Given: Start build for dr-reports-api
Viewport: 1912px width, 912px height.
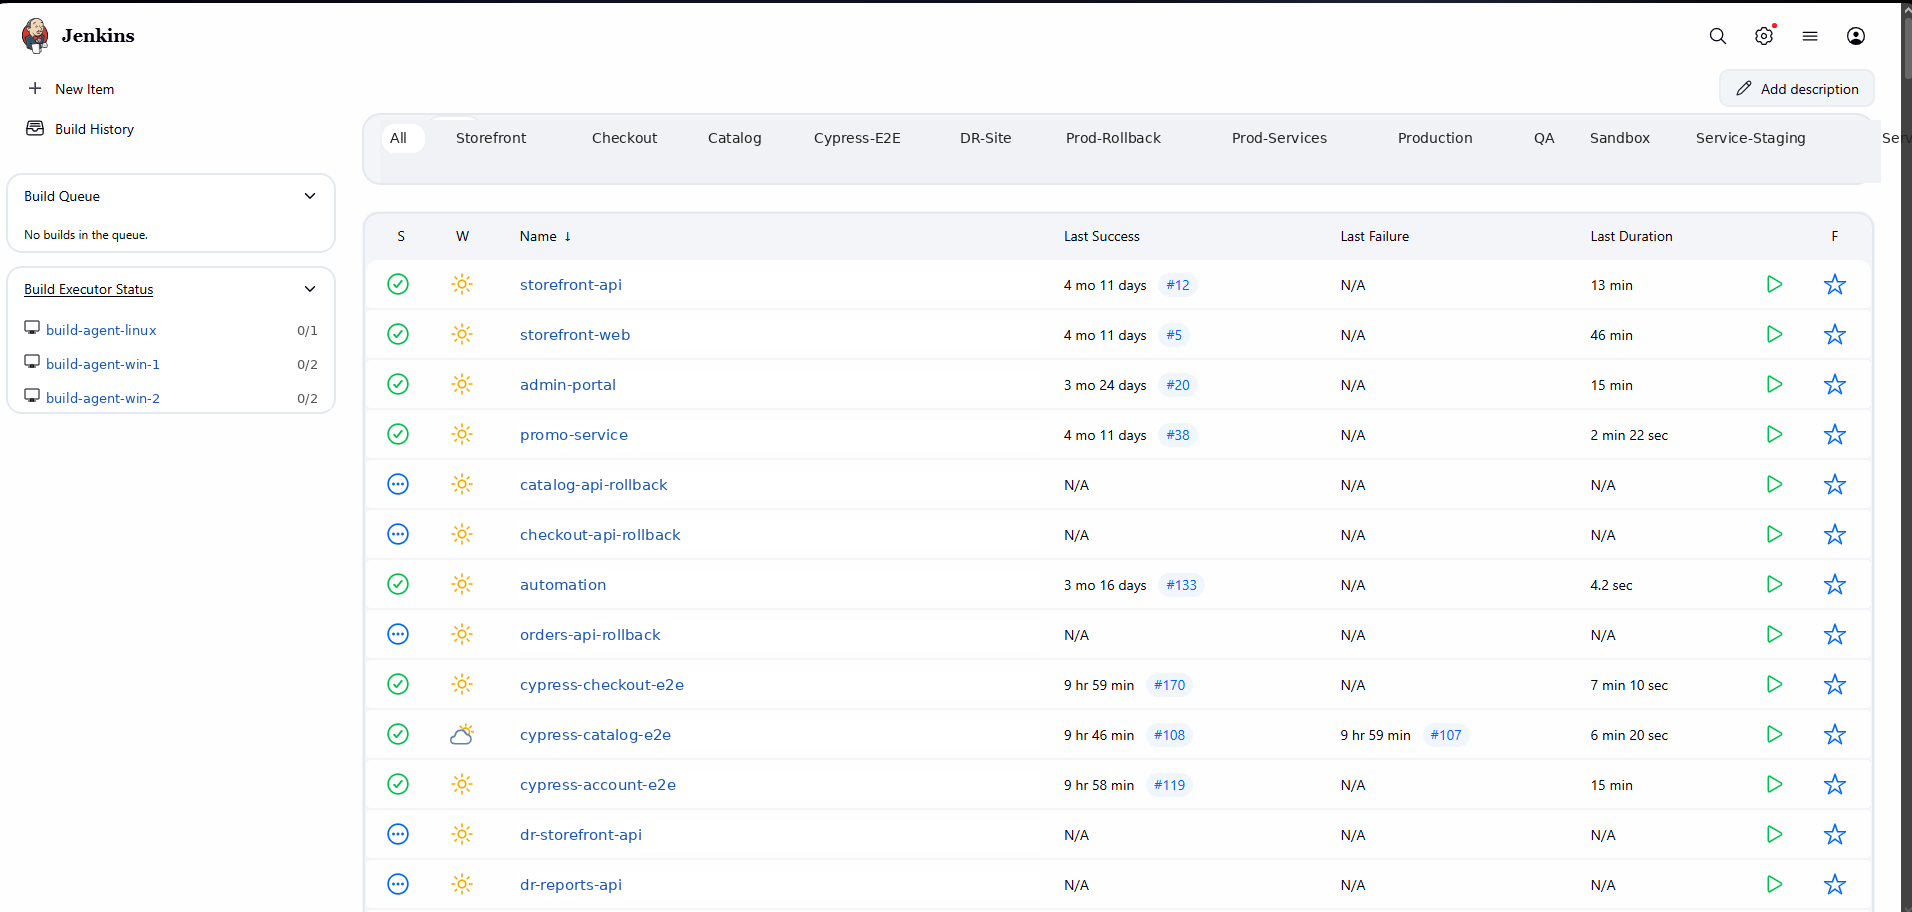Looking at the screenshot, I should 1775,885.
